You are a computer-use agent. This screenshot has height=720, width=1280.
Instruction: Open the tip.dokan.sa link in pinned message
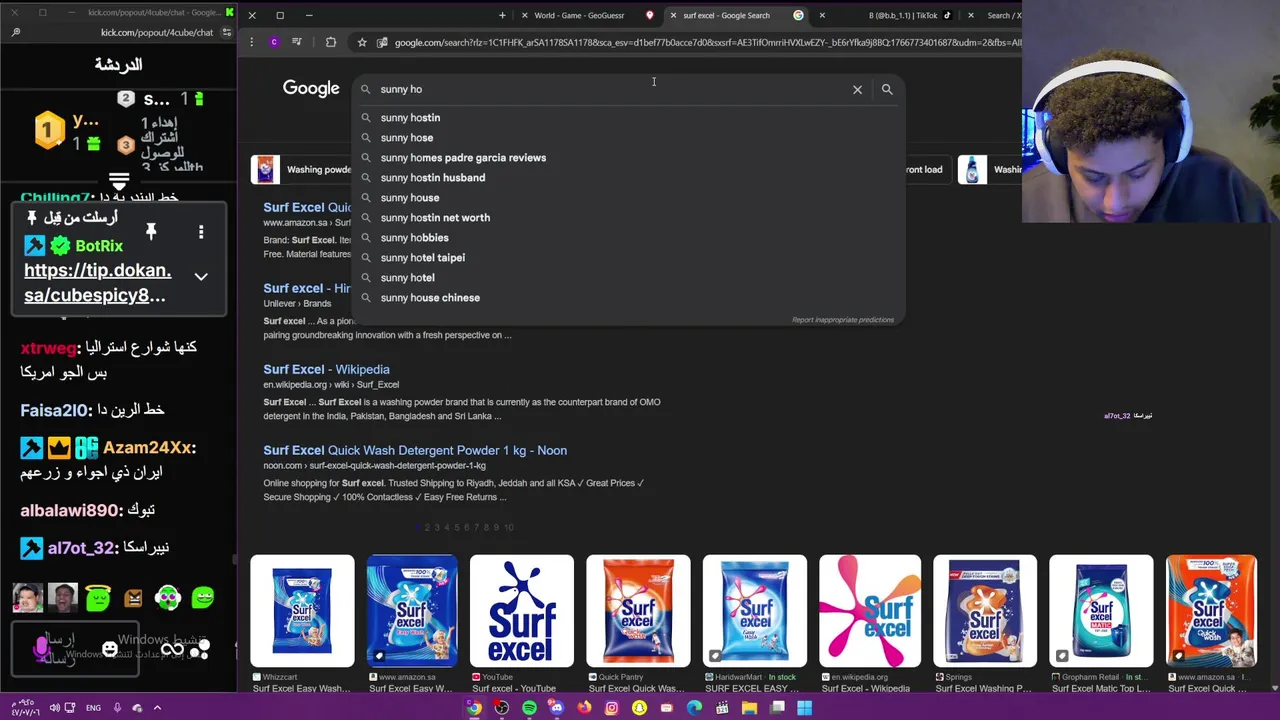point(97,283)
